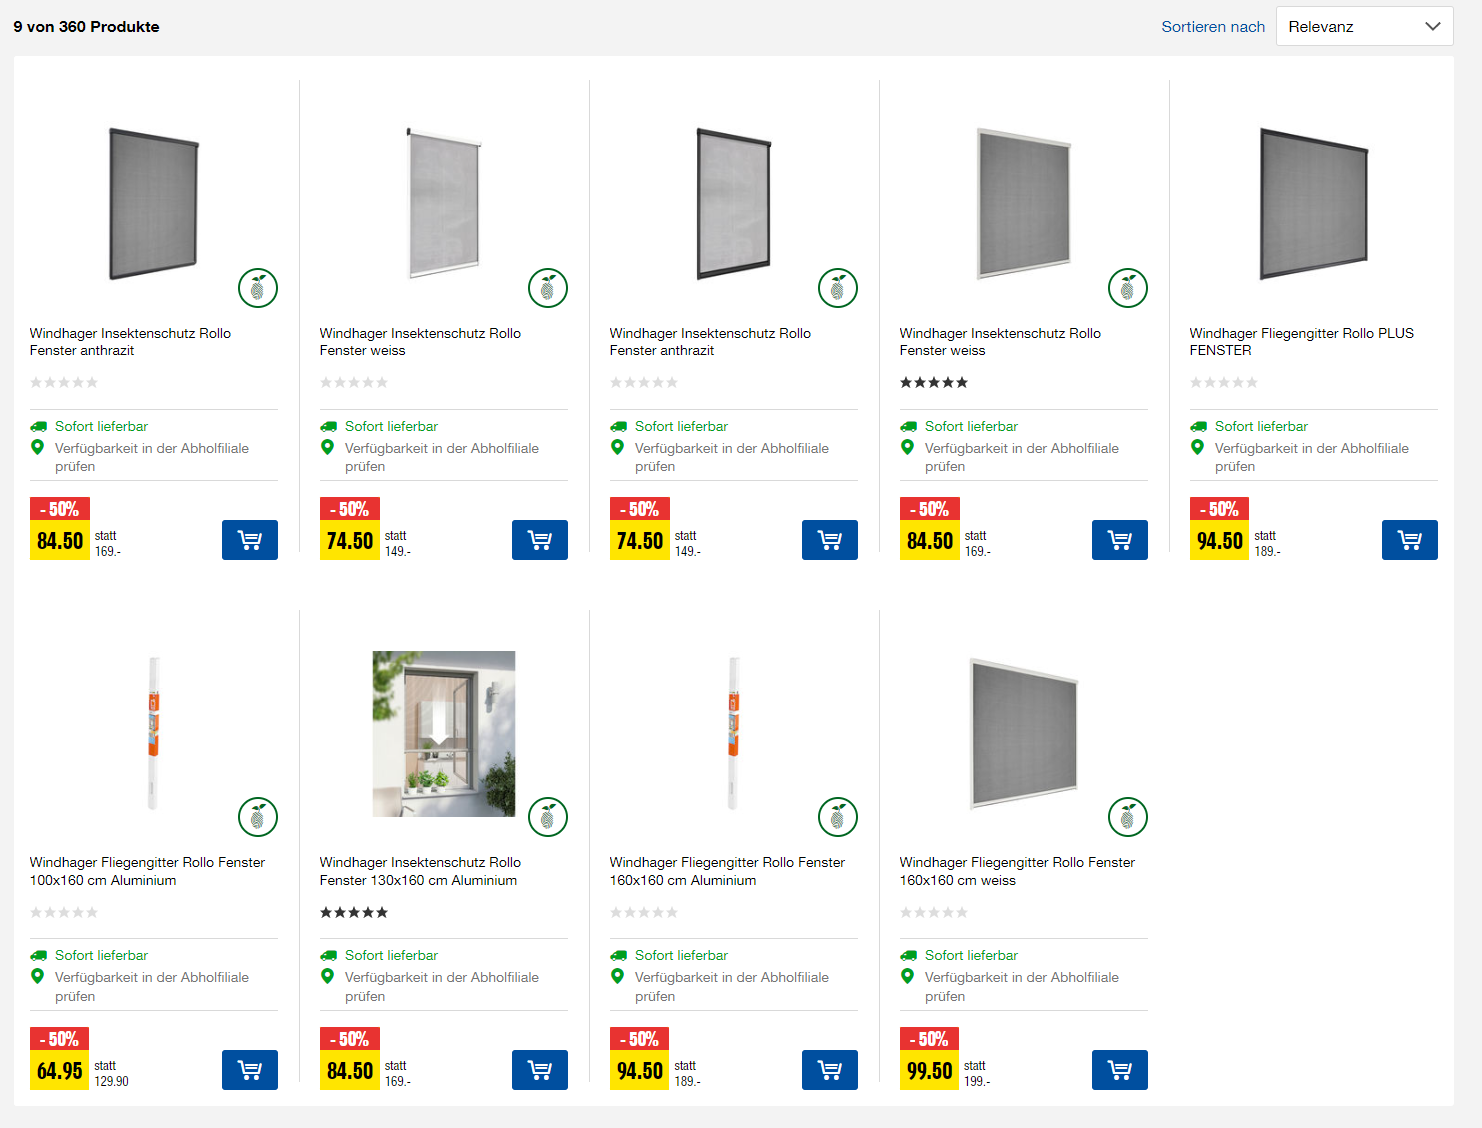Click the 64.95 price tag
The width and height of the screenshot is (1482, 1128).
coord(60,1070)
